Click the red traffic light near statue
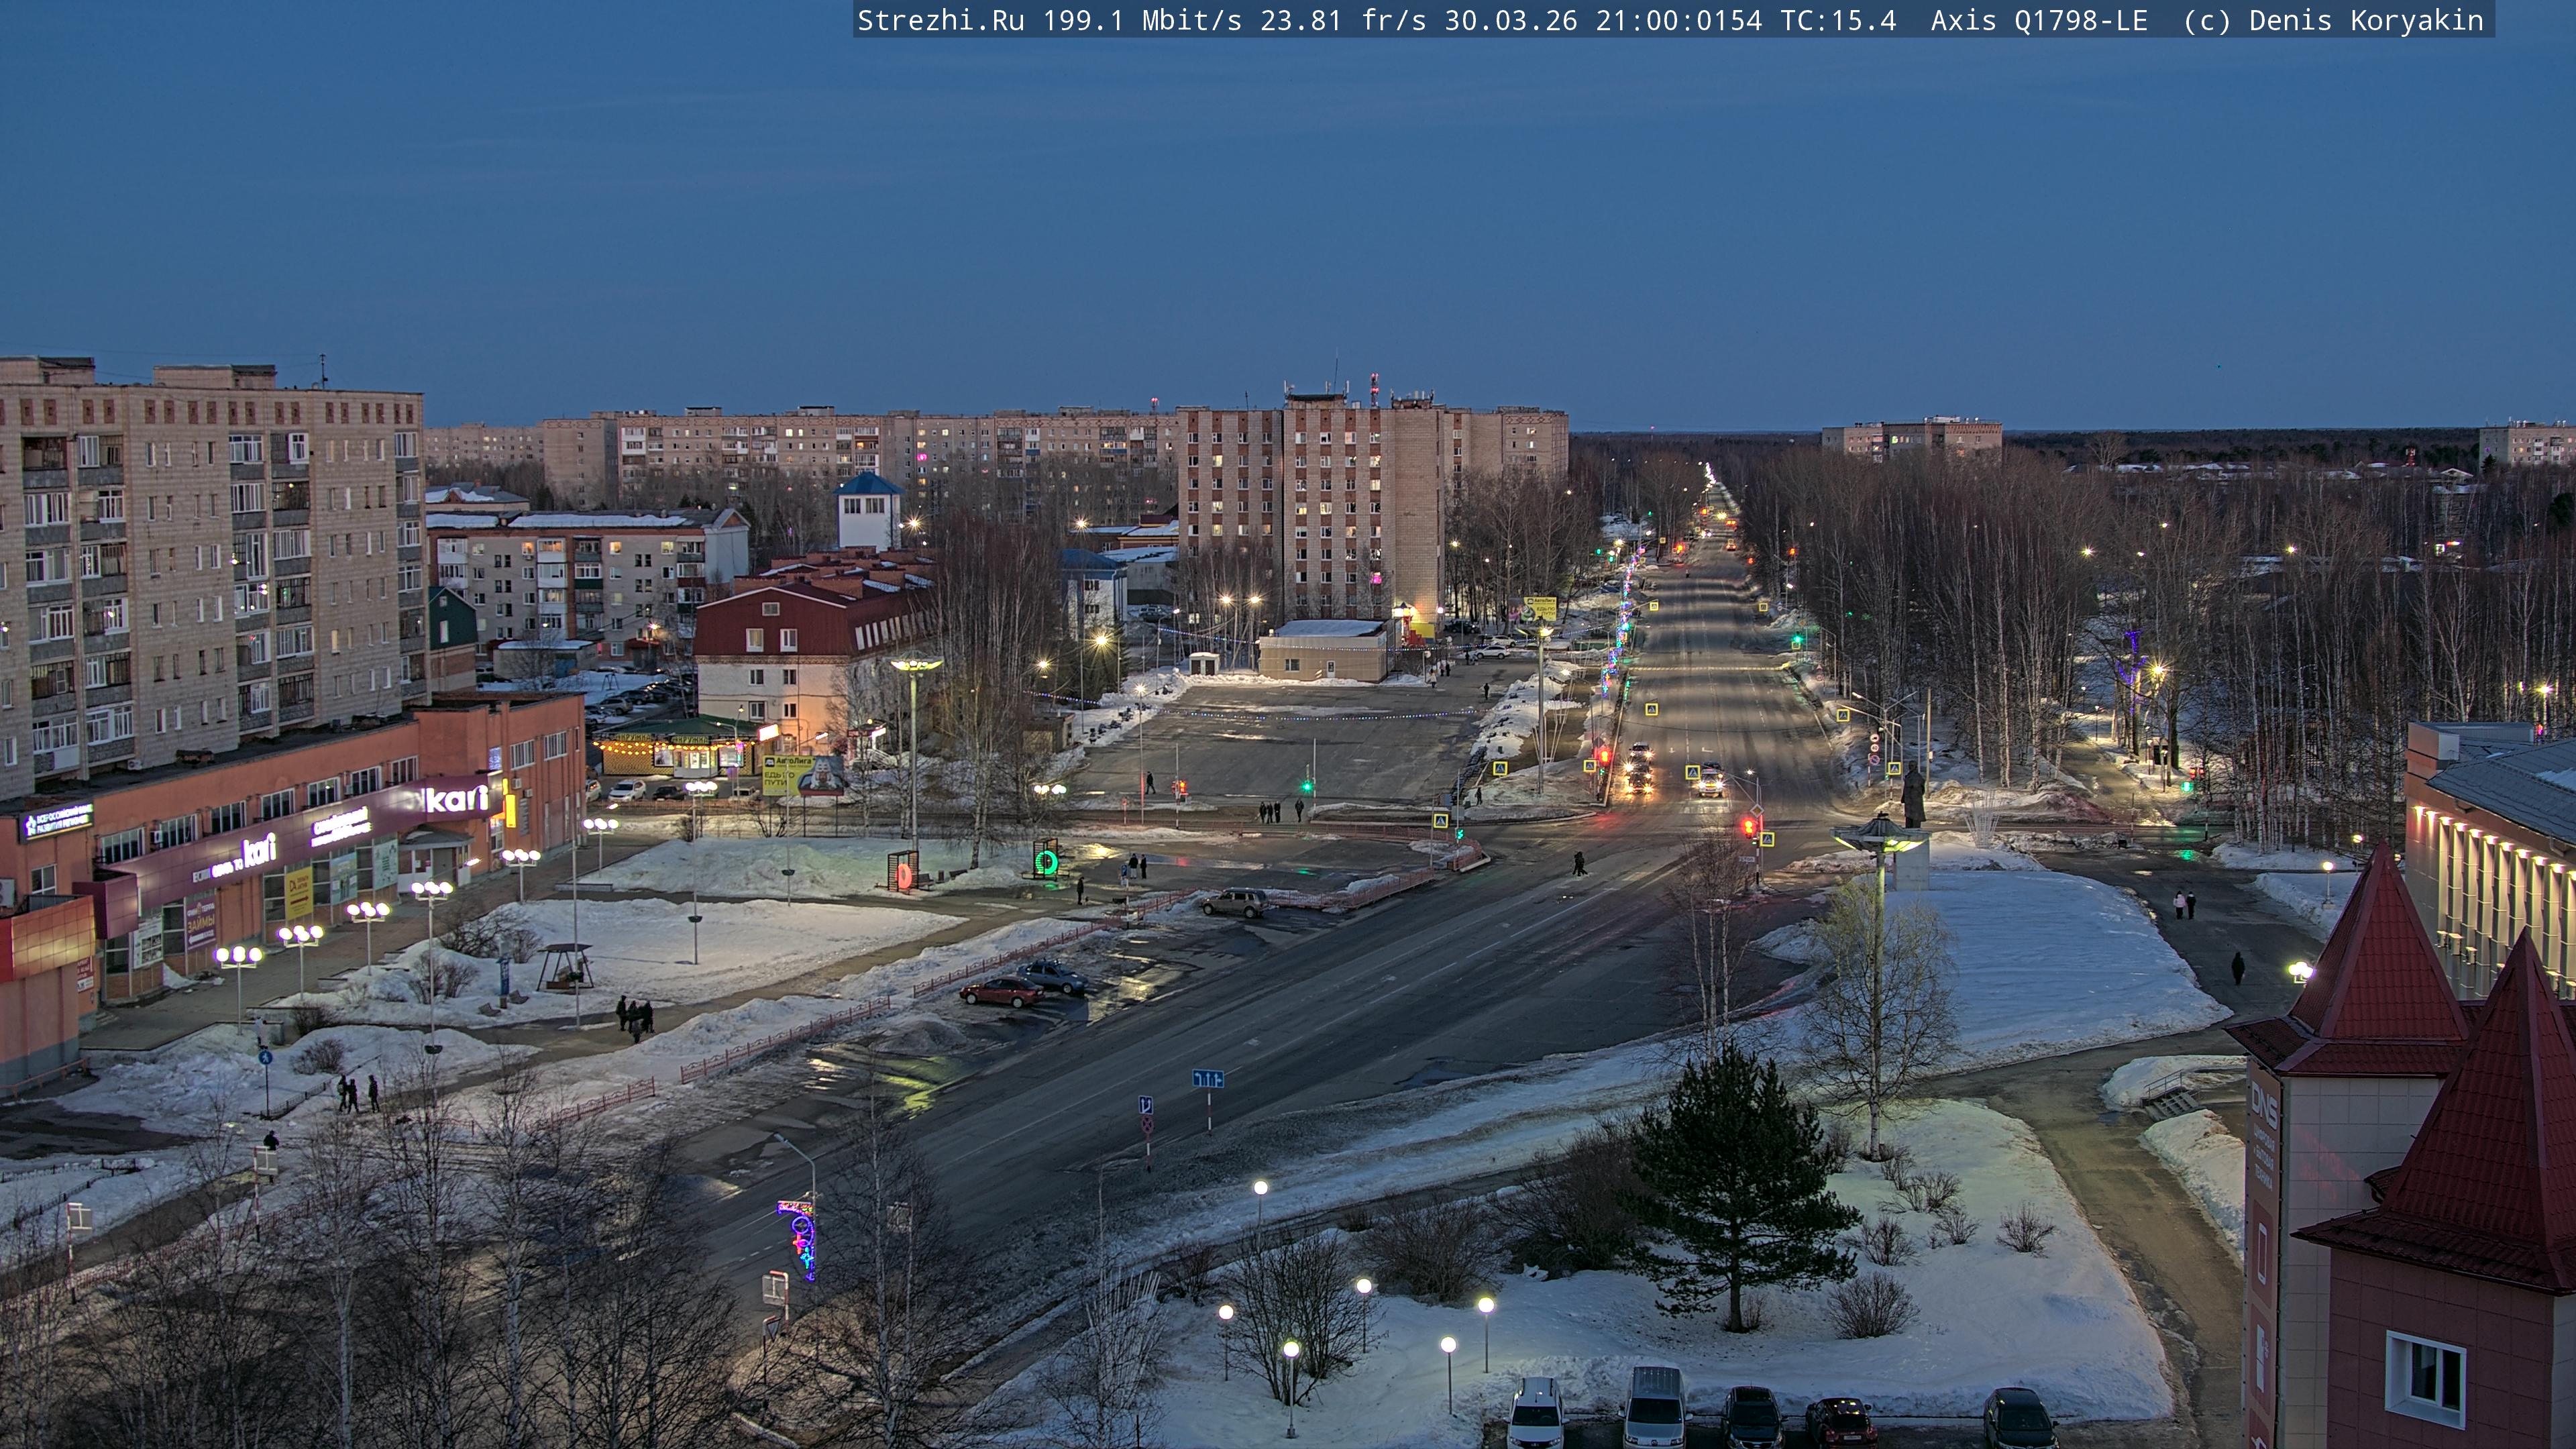This screenshot has width=2576, height=1449. (1748, 827)
